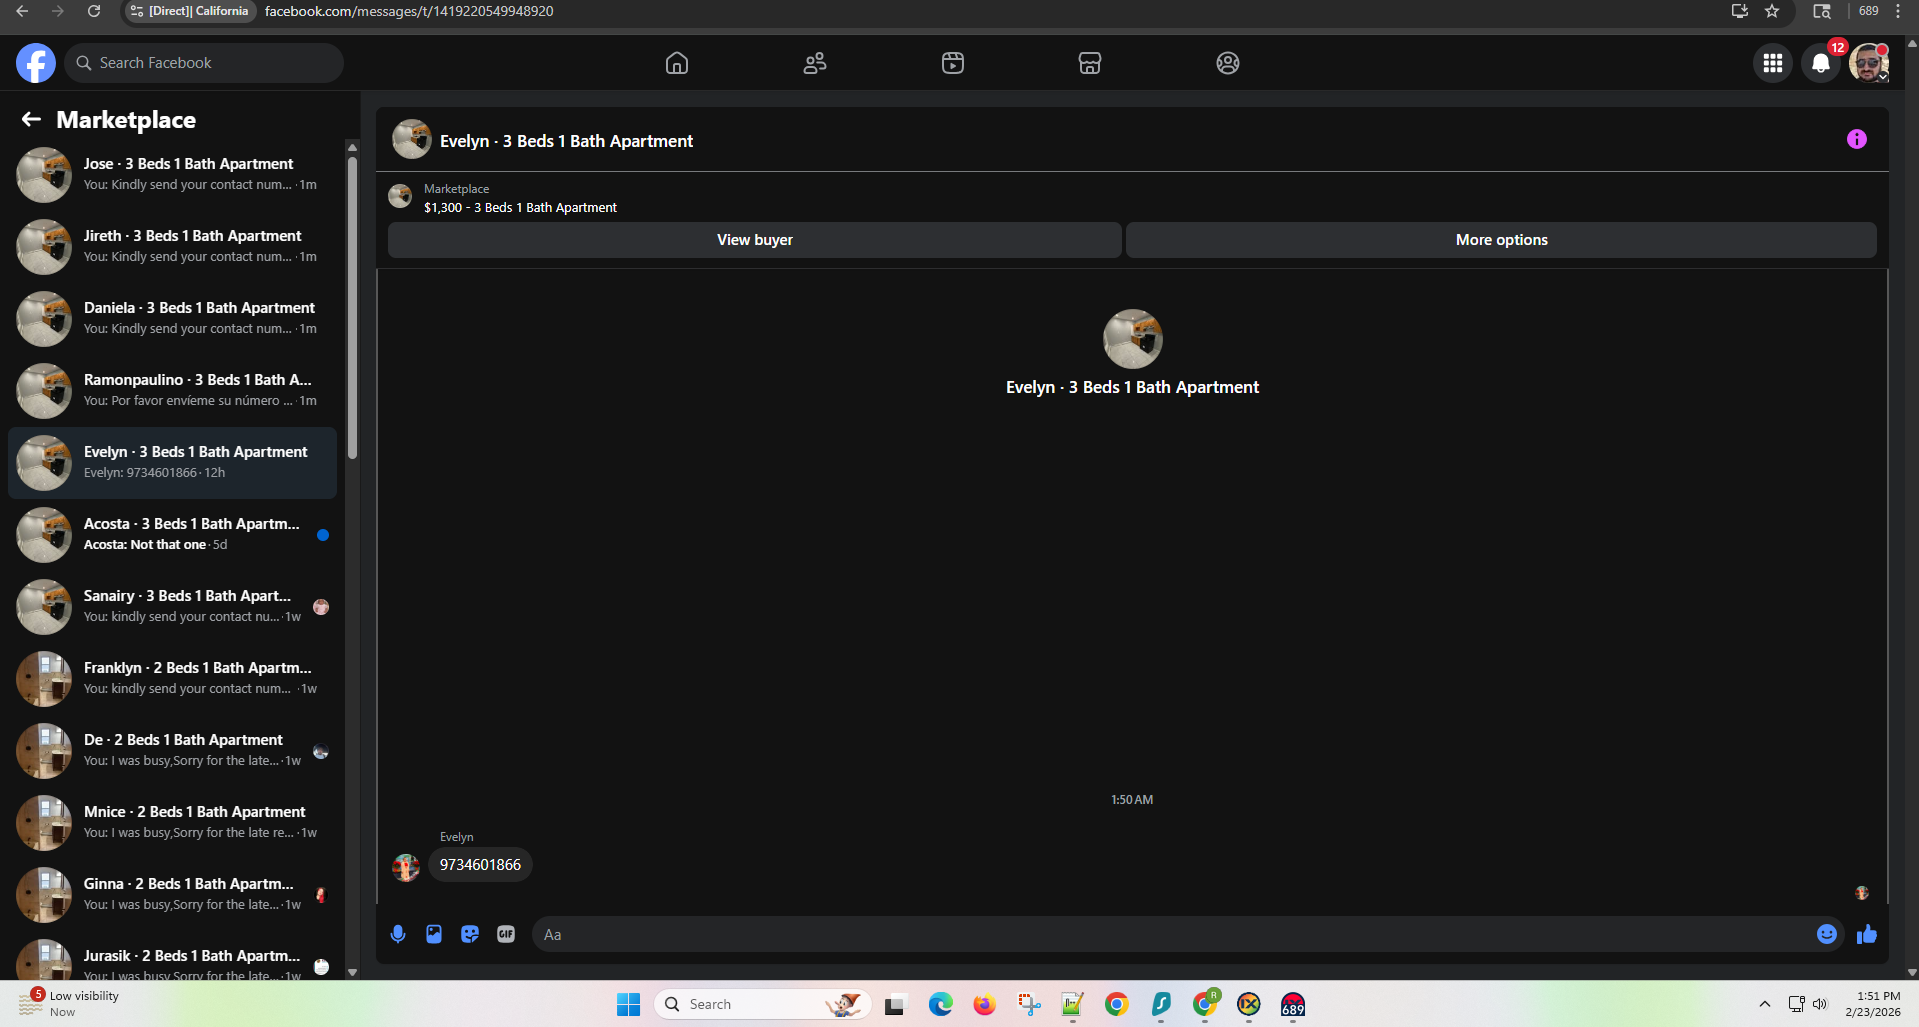Click the More options button
The height and width of the screenshot is (1027, 1919).
coord(1501,240)
